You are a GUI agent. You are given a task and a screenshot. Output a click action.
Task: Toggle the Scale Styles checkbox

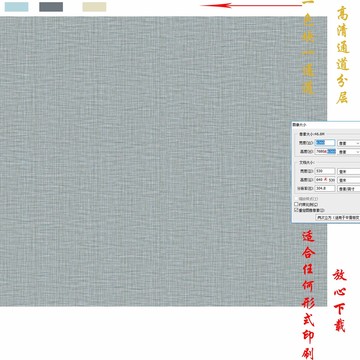pyautogui.click(x=296, y=199)
